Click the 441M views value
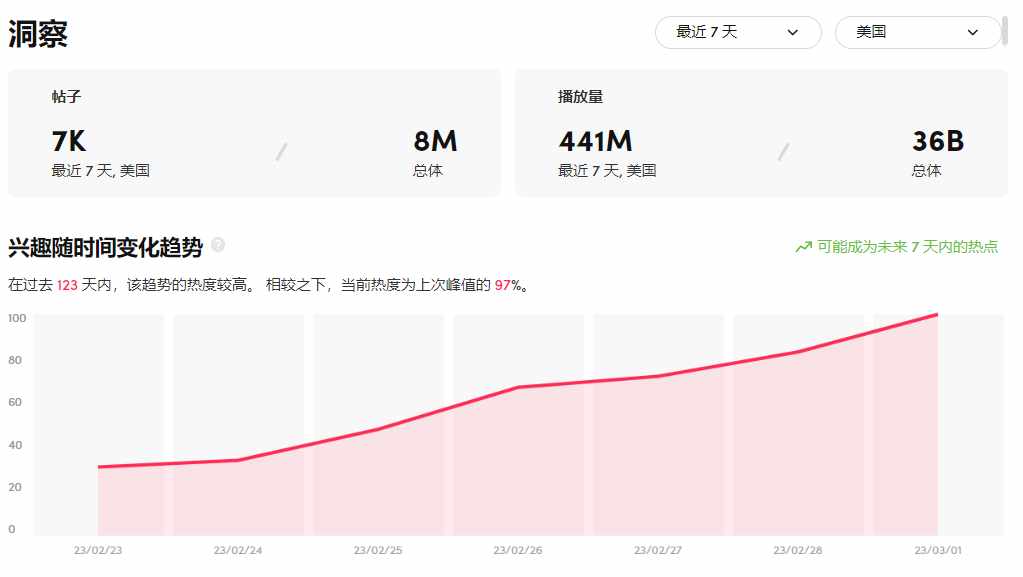1023x577 pixels. coord(595,141)
